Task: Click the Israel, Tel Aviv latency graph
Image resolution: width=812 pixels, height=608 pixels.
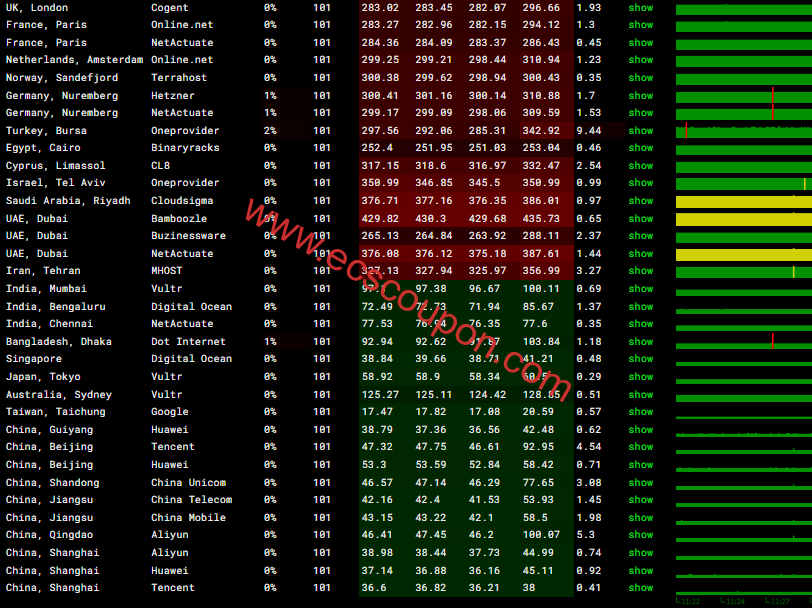Action: (x=744, y=183)
